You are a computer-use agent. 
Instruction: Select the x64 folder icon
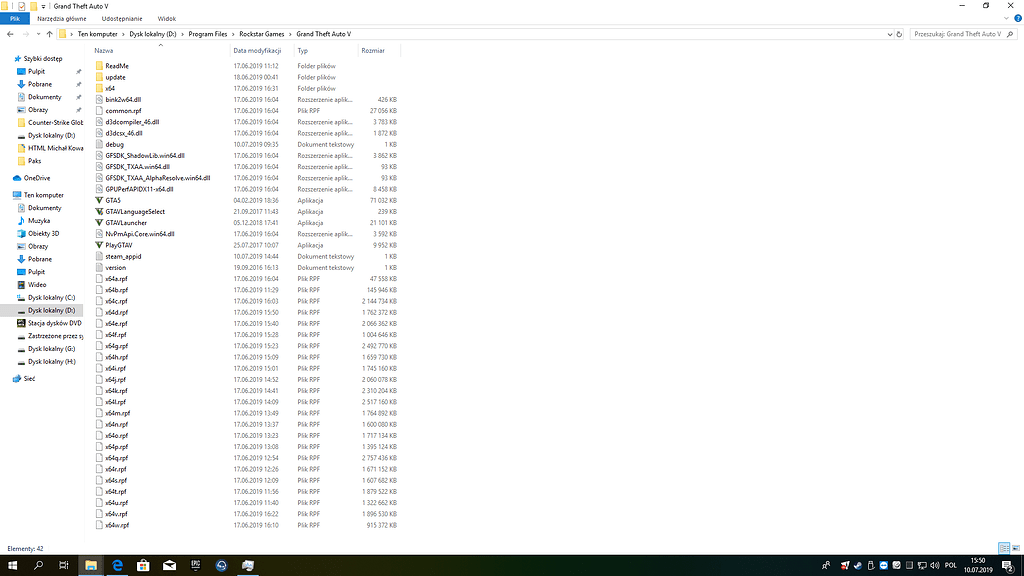coord(99,88)
